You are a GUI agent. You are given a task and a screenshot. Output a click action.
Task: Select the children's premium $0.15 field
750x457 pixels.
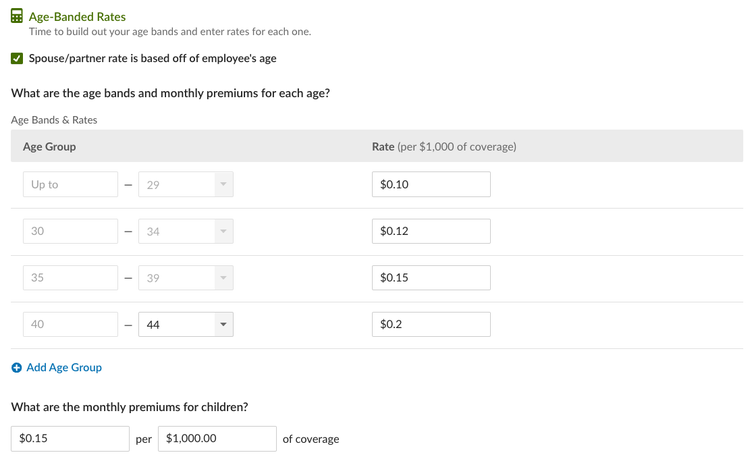70,439
